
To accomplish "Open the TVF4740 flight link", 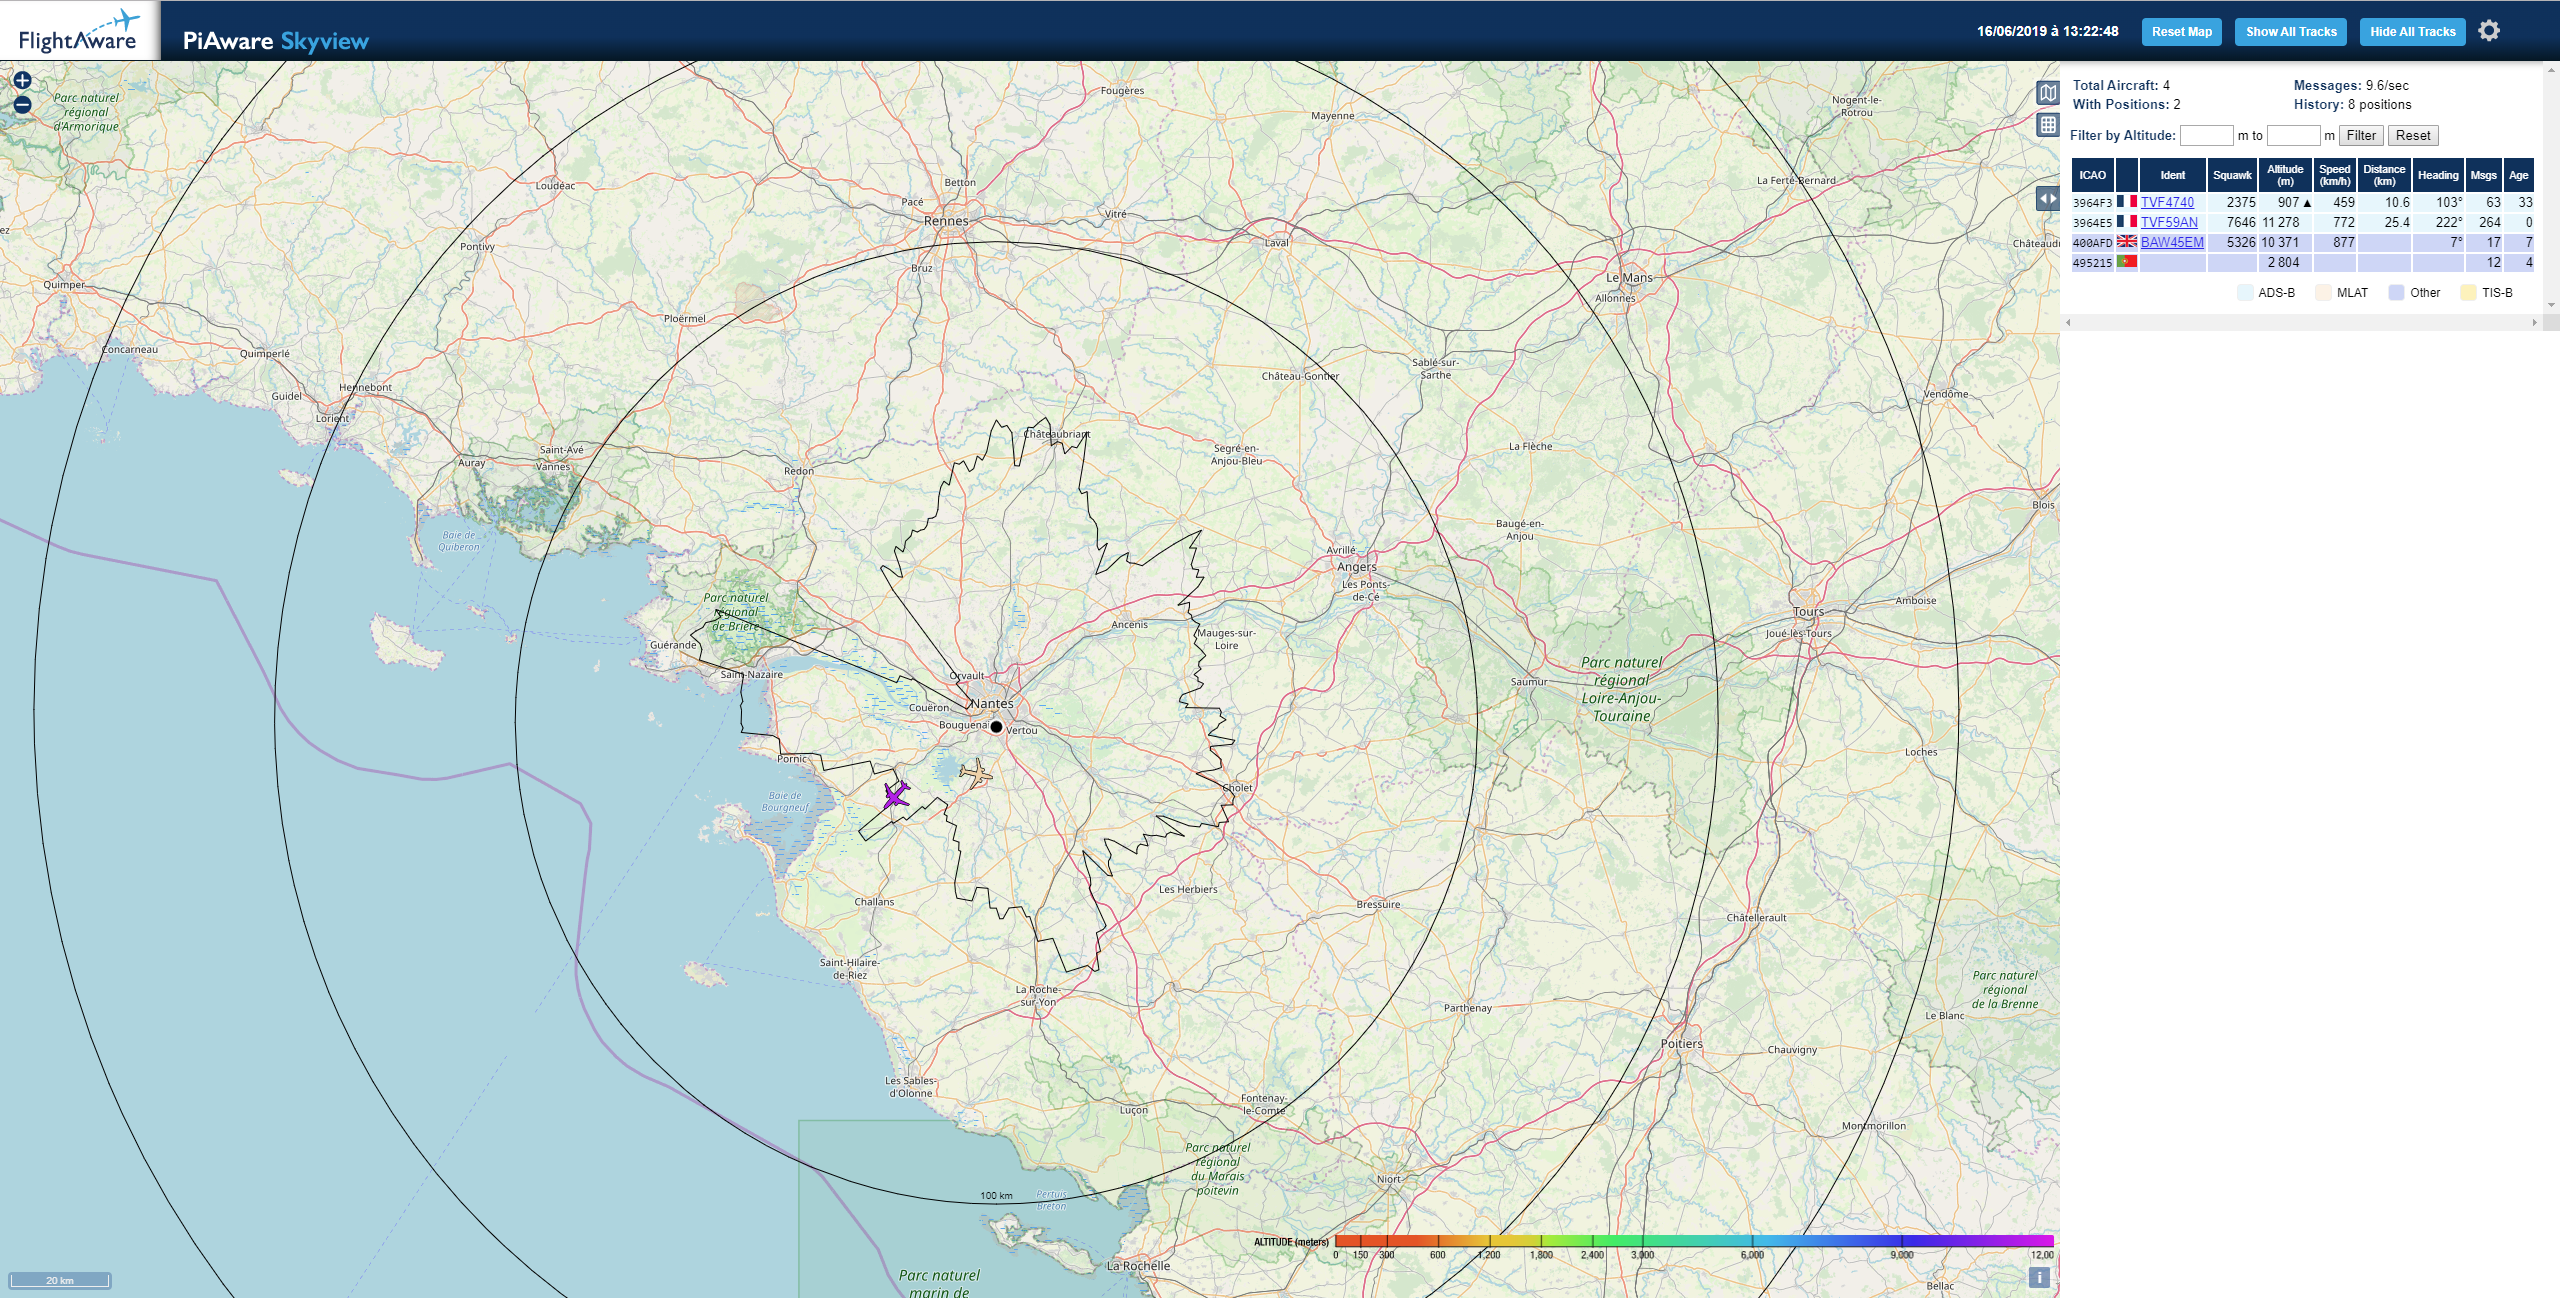I will point(2167,202).
